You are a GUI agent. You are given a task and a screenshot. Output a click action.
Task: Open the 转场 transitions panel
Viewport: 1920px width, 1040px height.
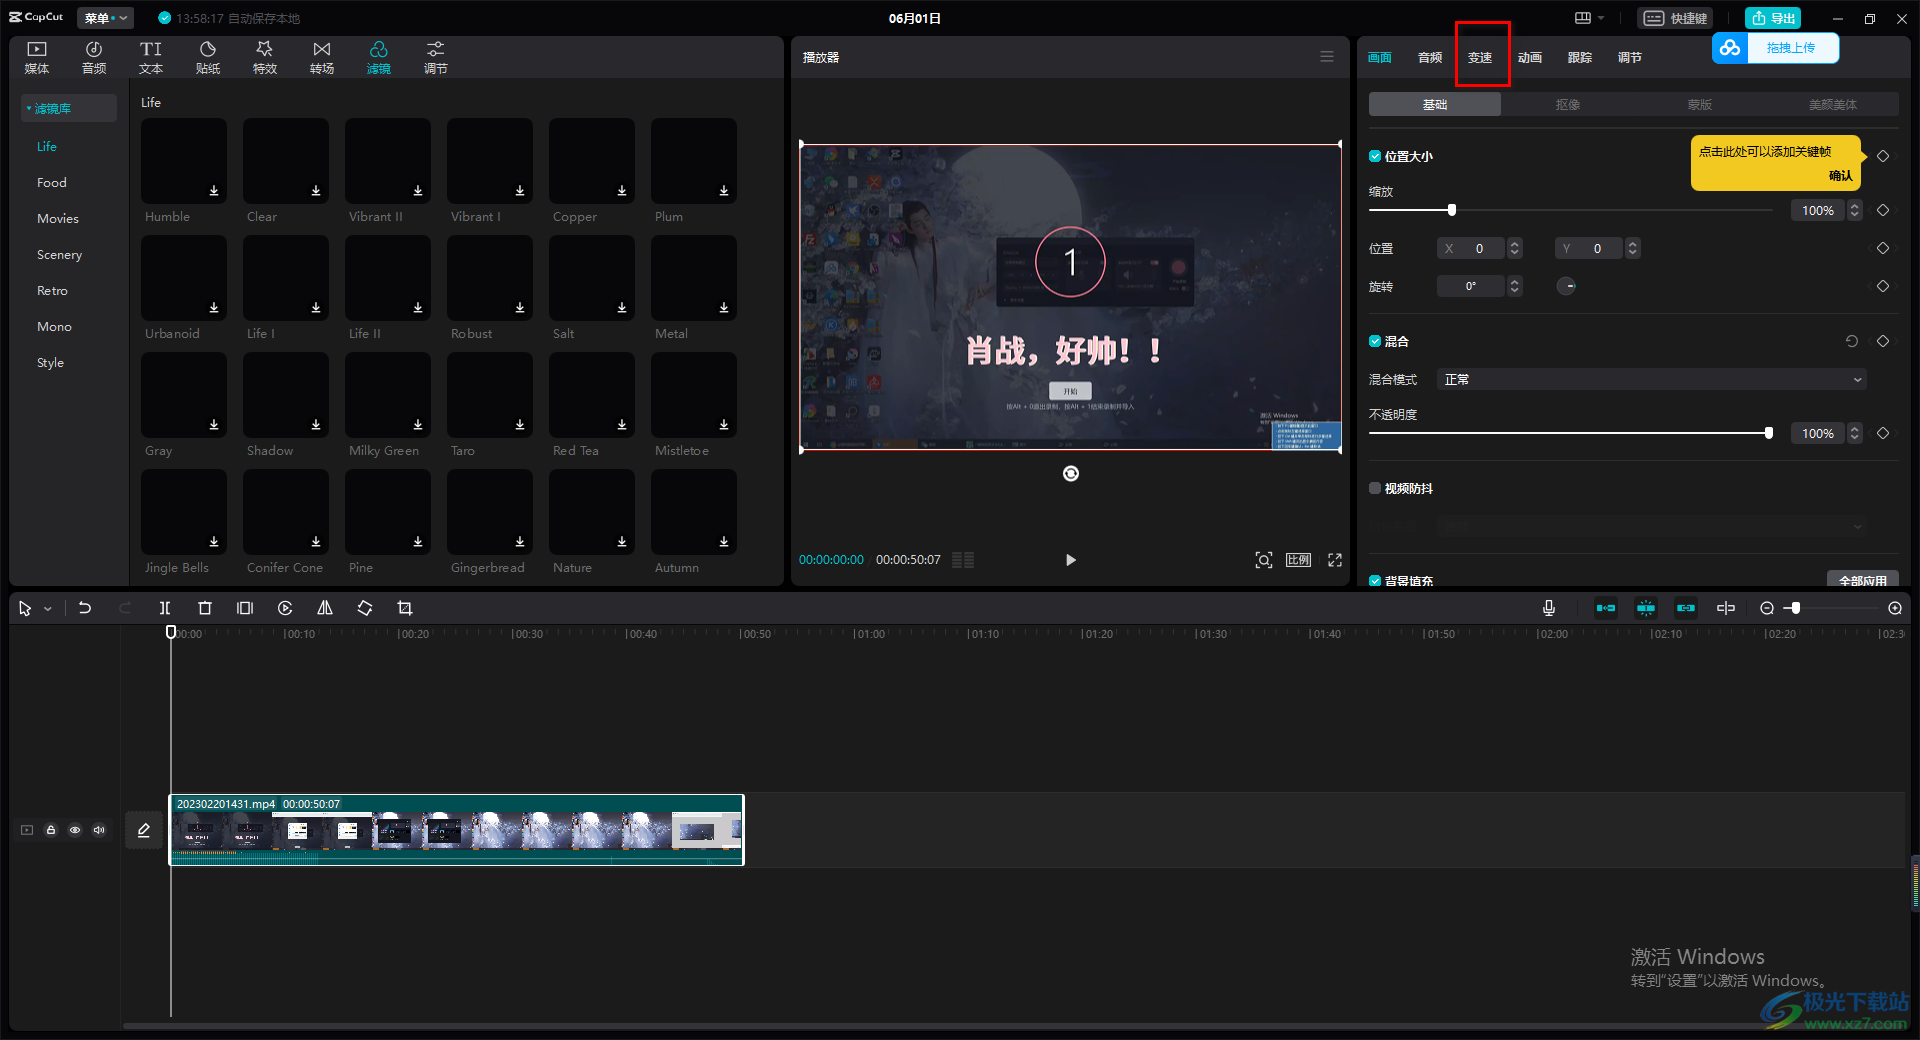point(322,58)
